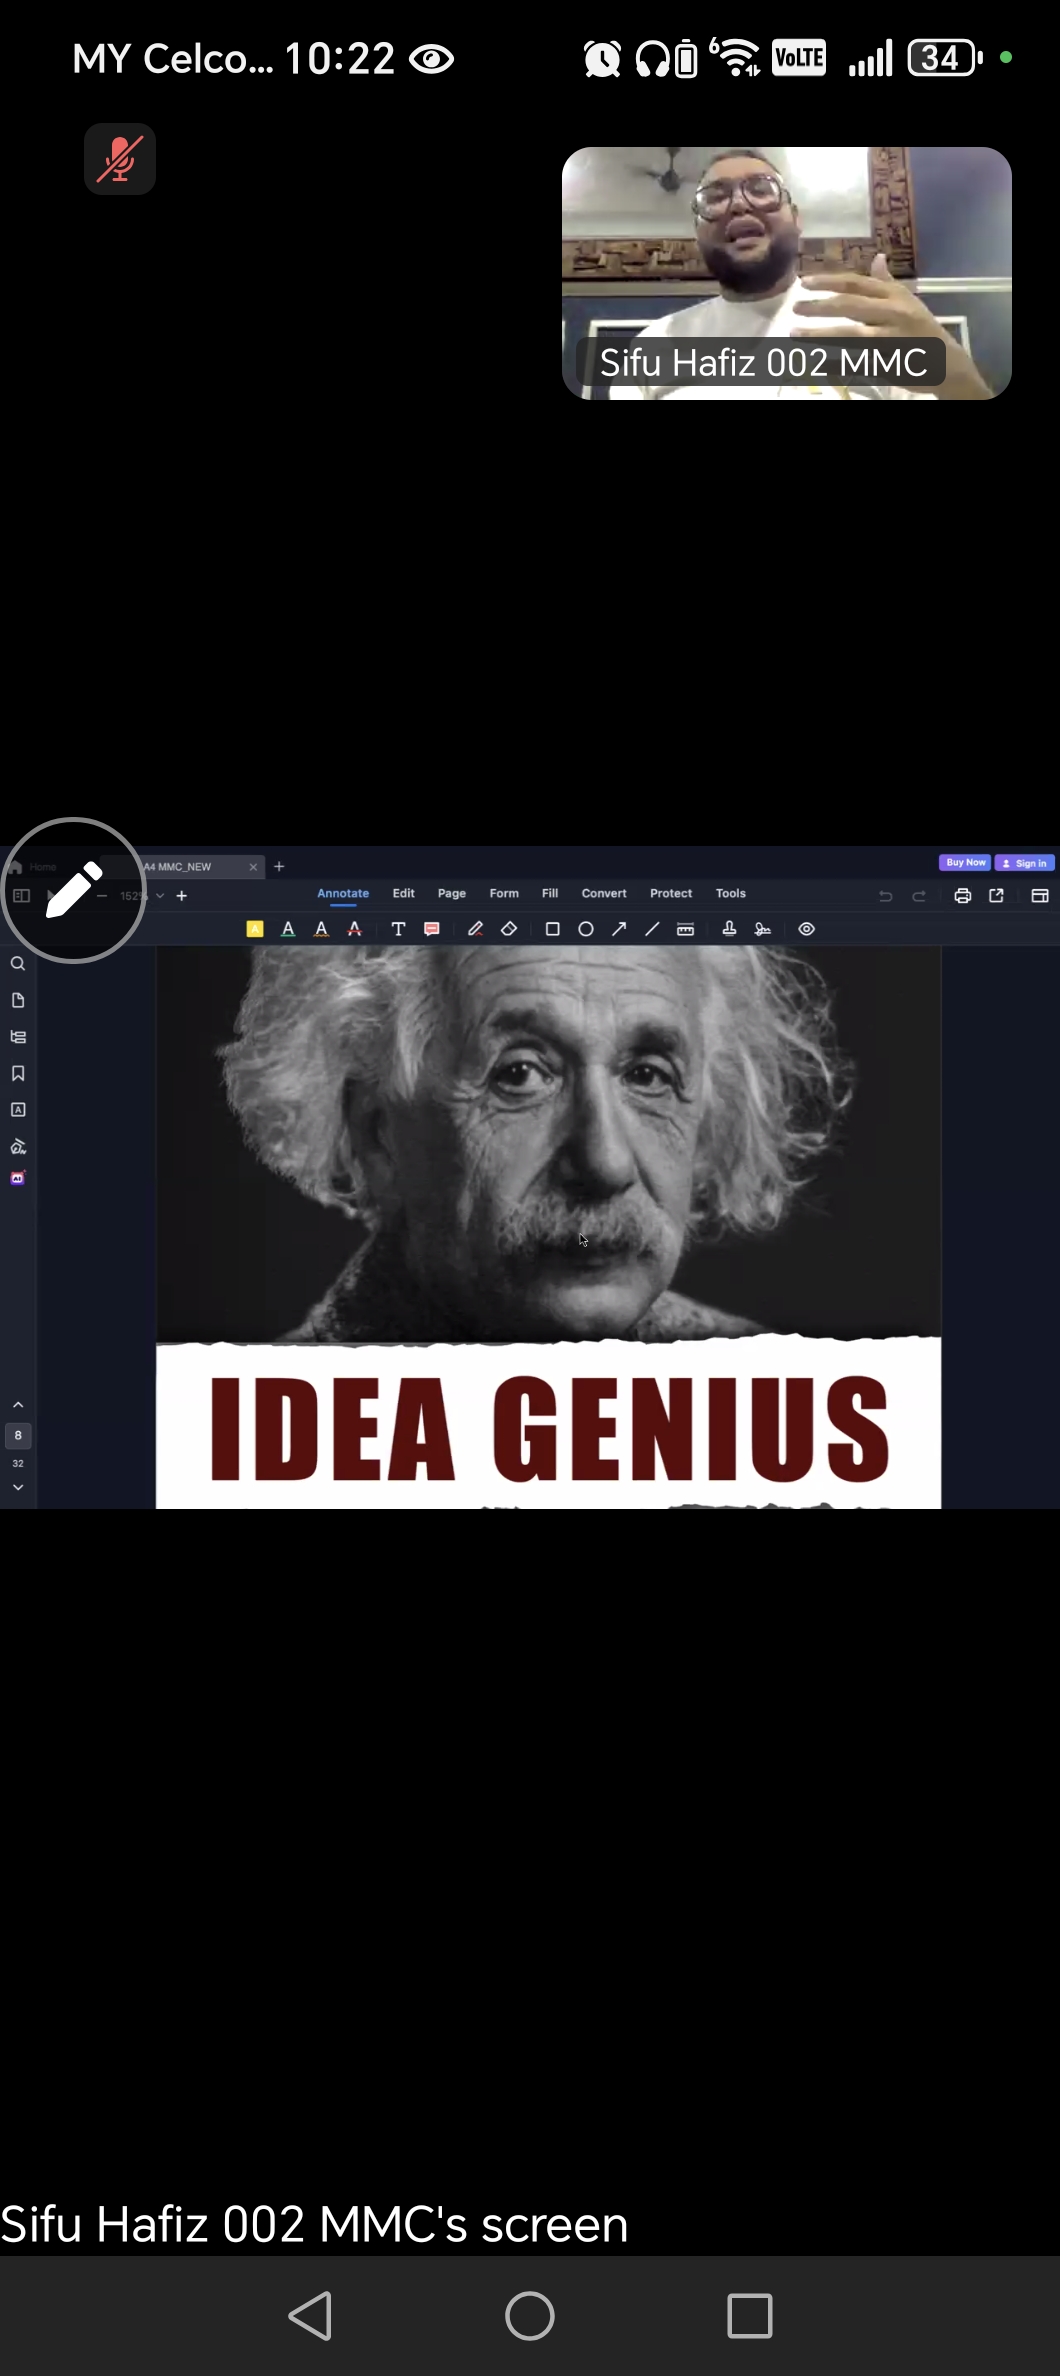Select the eraser tool in the toolbar

509,929
